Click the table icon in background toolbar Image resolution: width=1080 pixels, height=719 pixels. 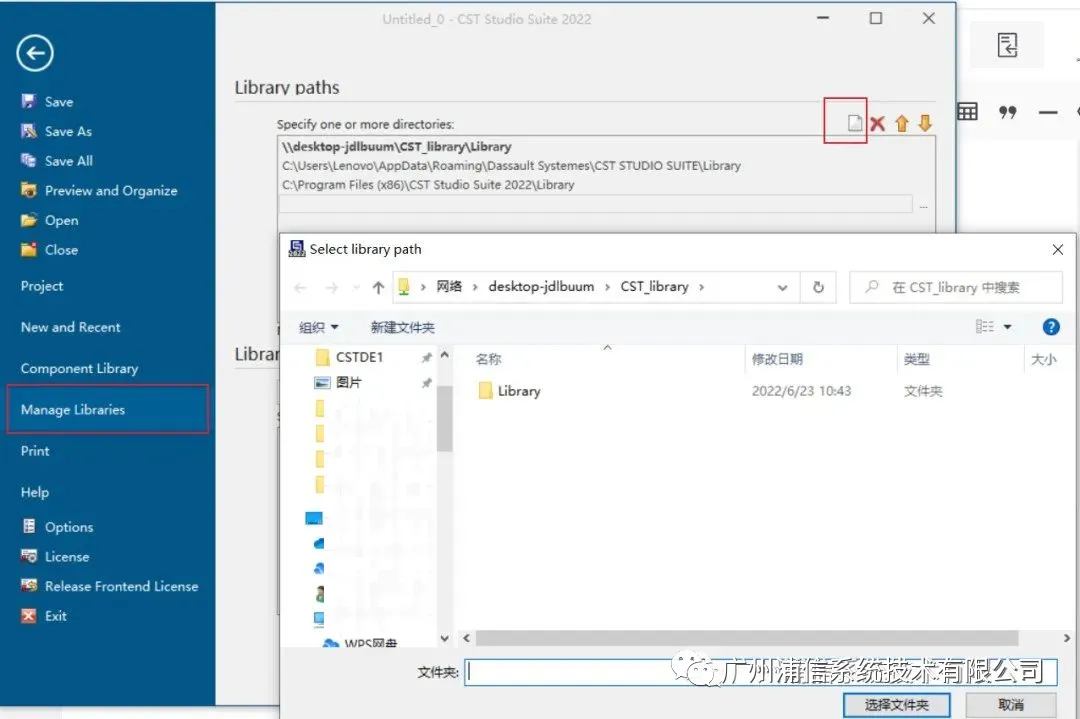(967, 112)
